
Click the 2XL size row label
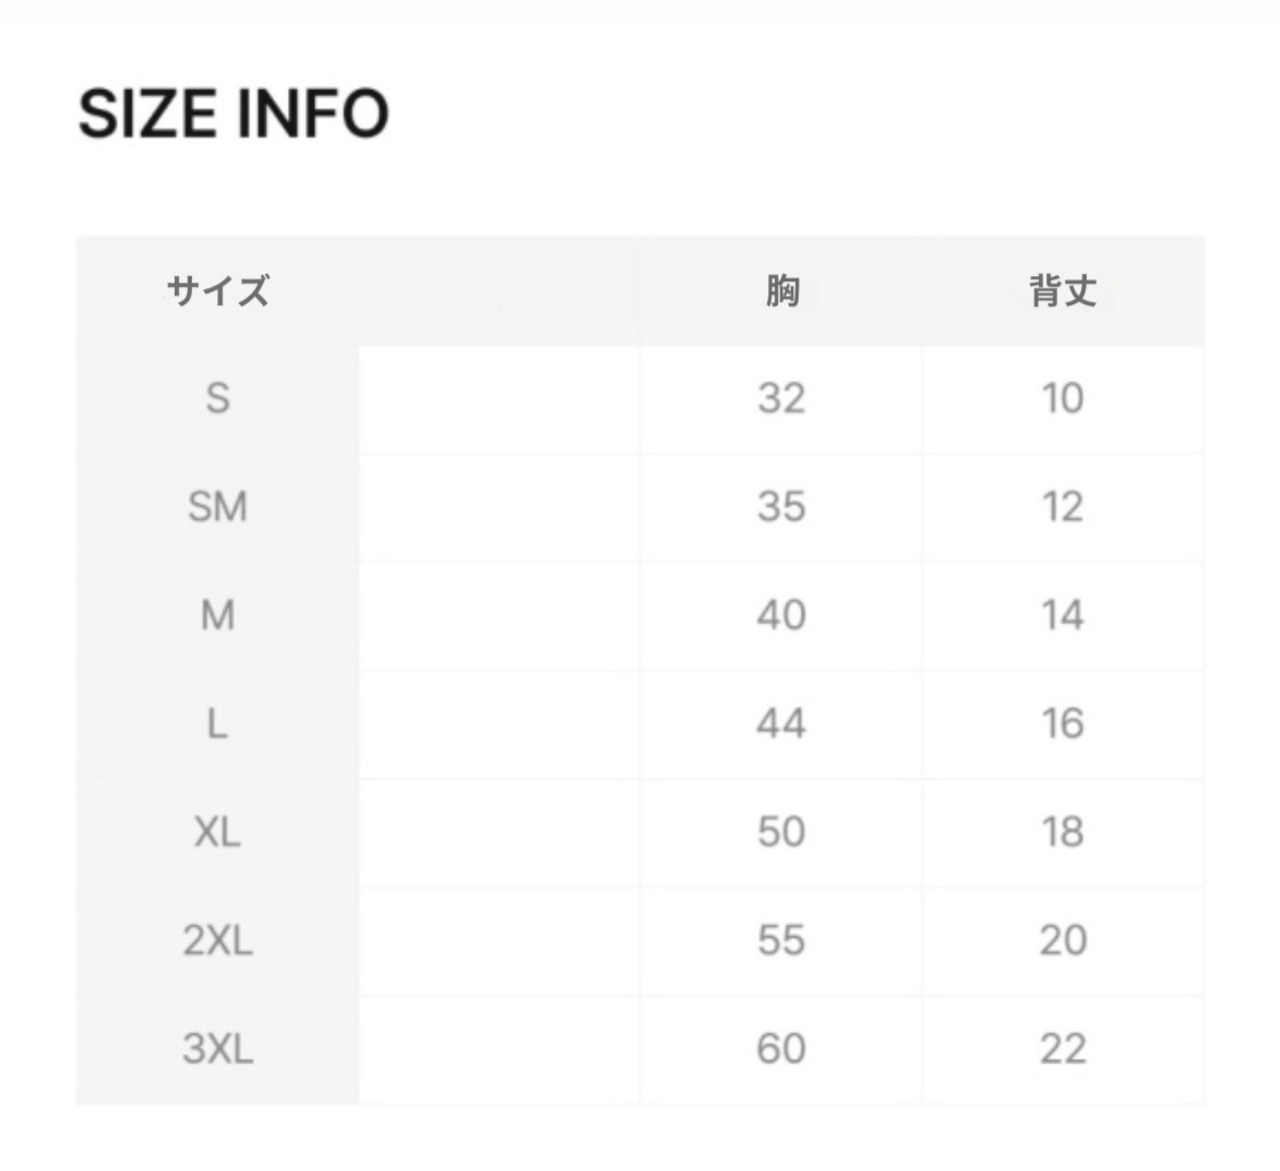tap(218, 940)
